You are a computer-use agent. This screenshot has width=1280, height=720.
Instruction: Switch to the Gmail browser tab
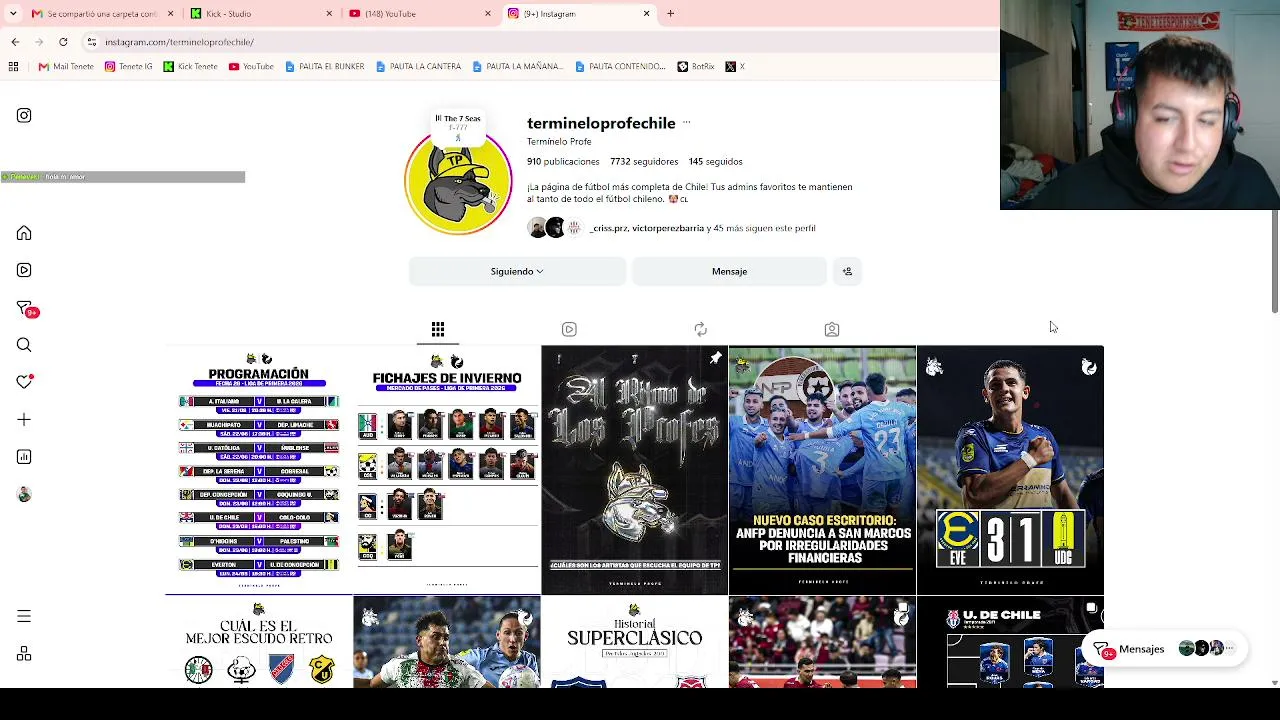100,14
